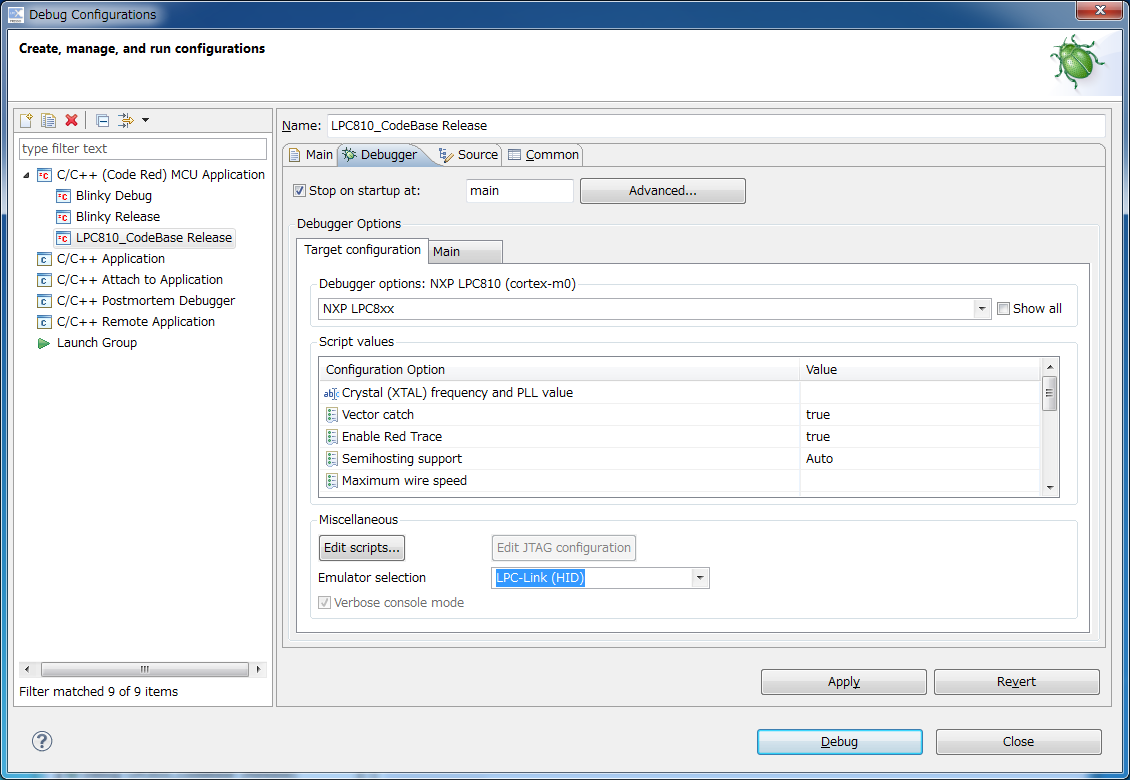Viewport: 1130px width, 780px height.
Task: Click the Script values vertical scrollbar thumb
Action: 1049,393
